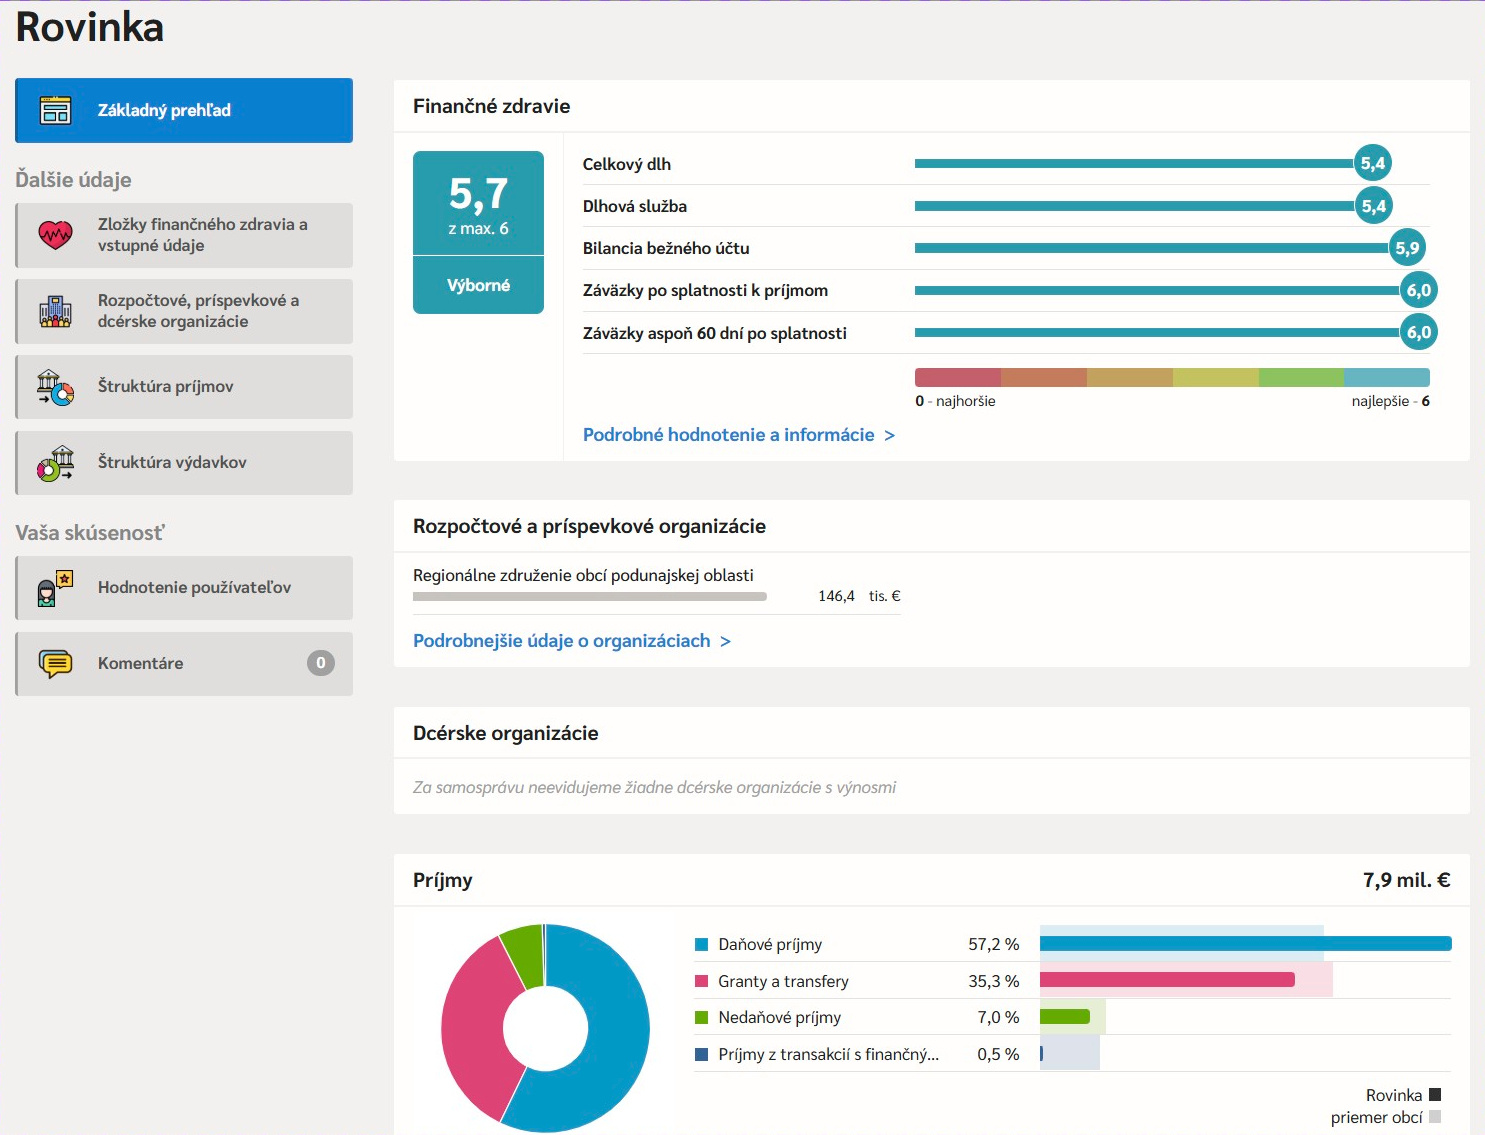
Task: Click the Celkový dlh 5,4 score marker
Action: pyautogui.click(x=1373, y=163)
